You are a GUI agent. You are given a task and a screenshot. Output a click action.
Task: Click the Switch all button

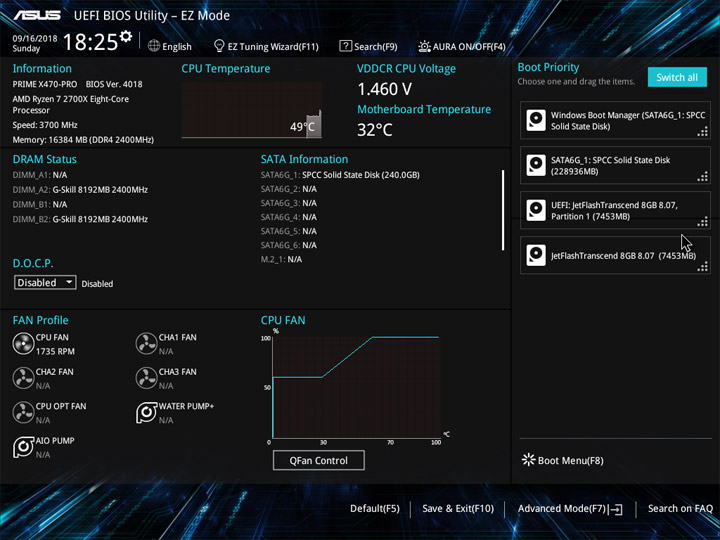point(677,77)
